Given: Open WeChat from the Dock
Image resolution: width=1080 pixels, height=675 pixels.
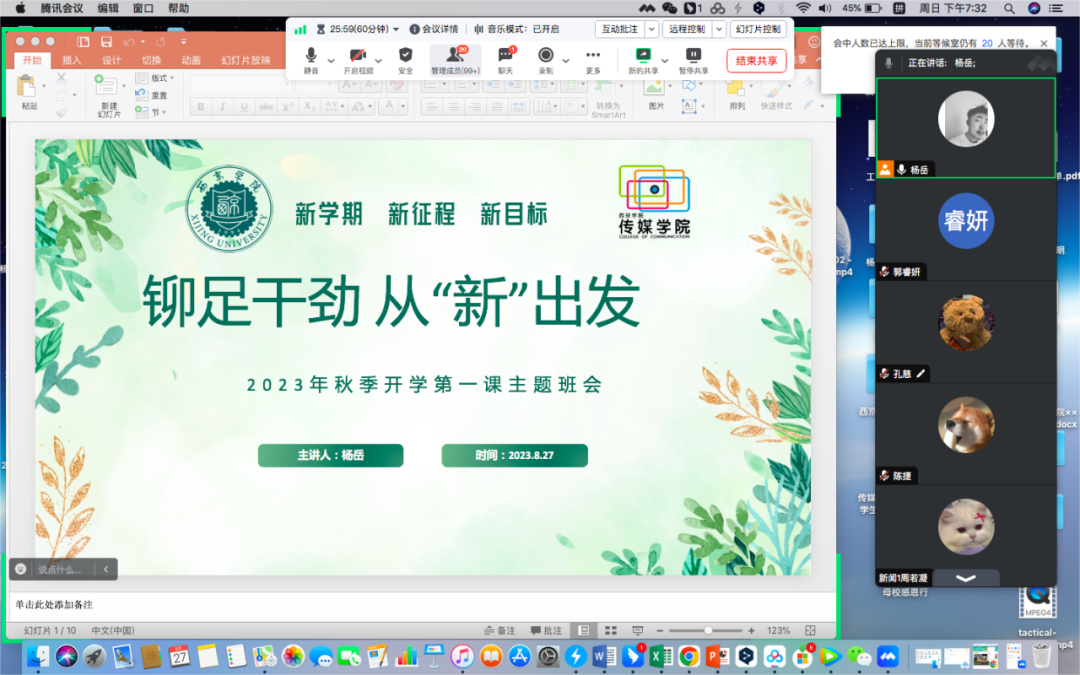Looking at the screenshot, I should coord(858,656).
